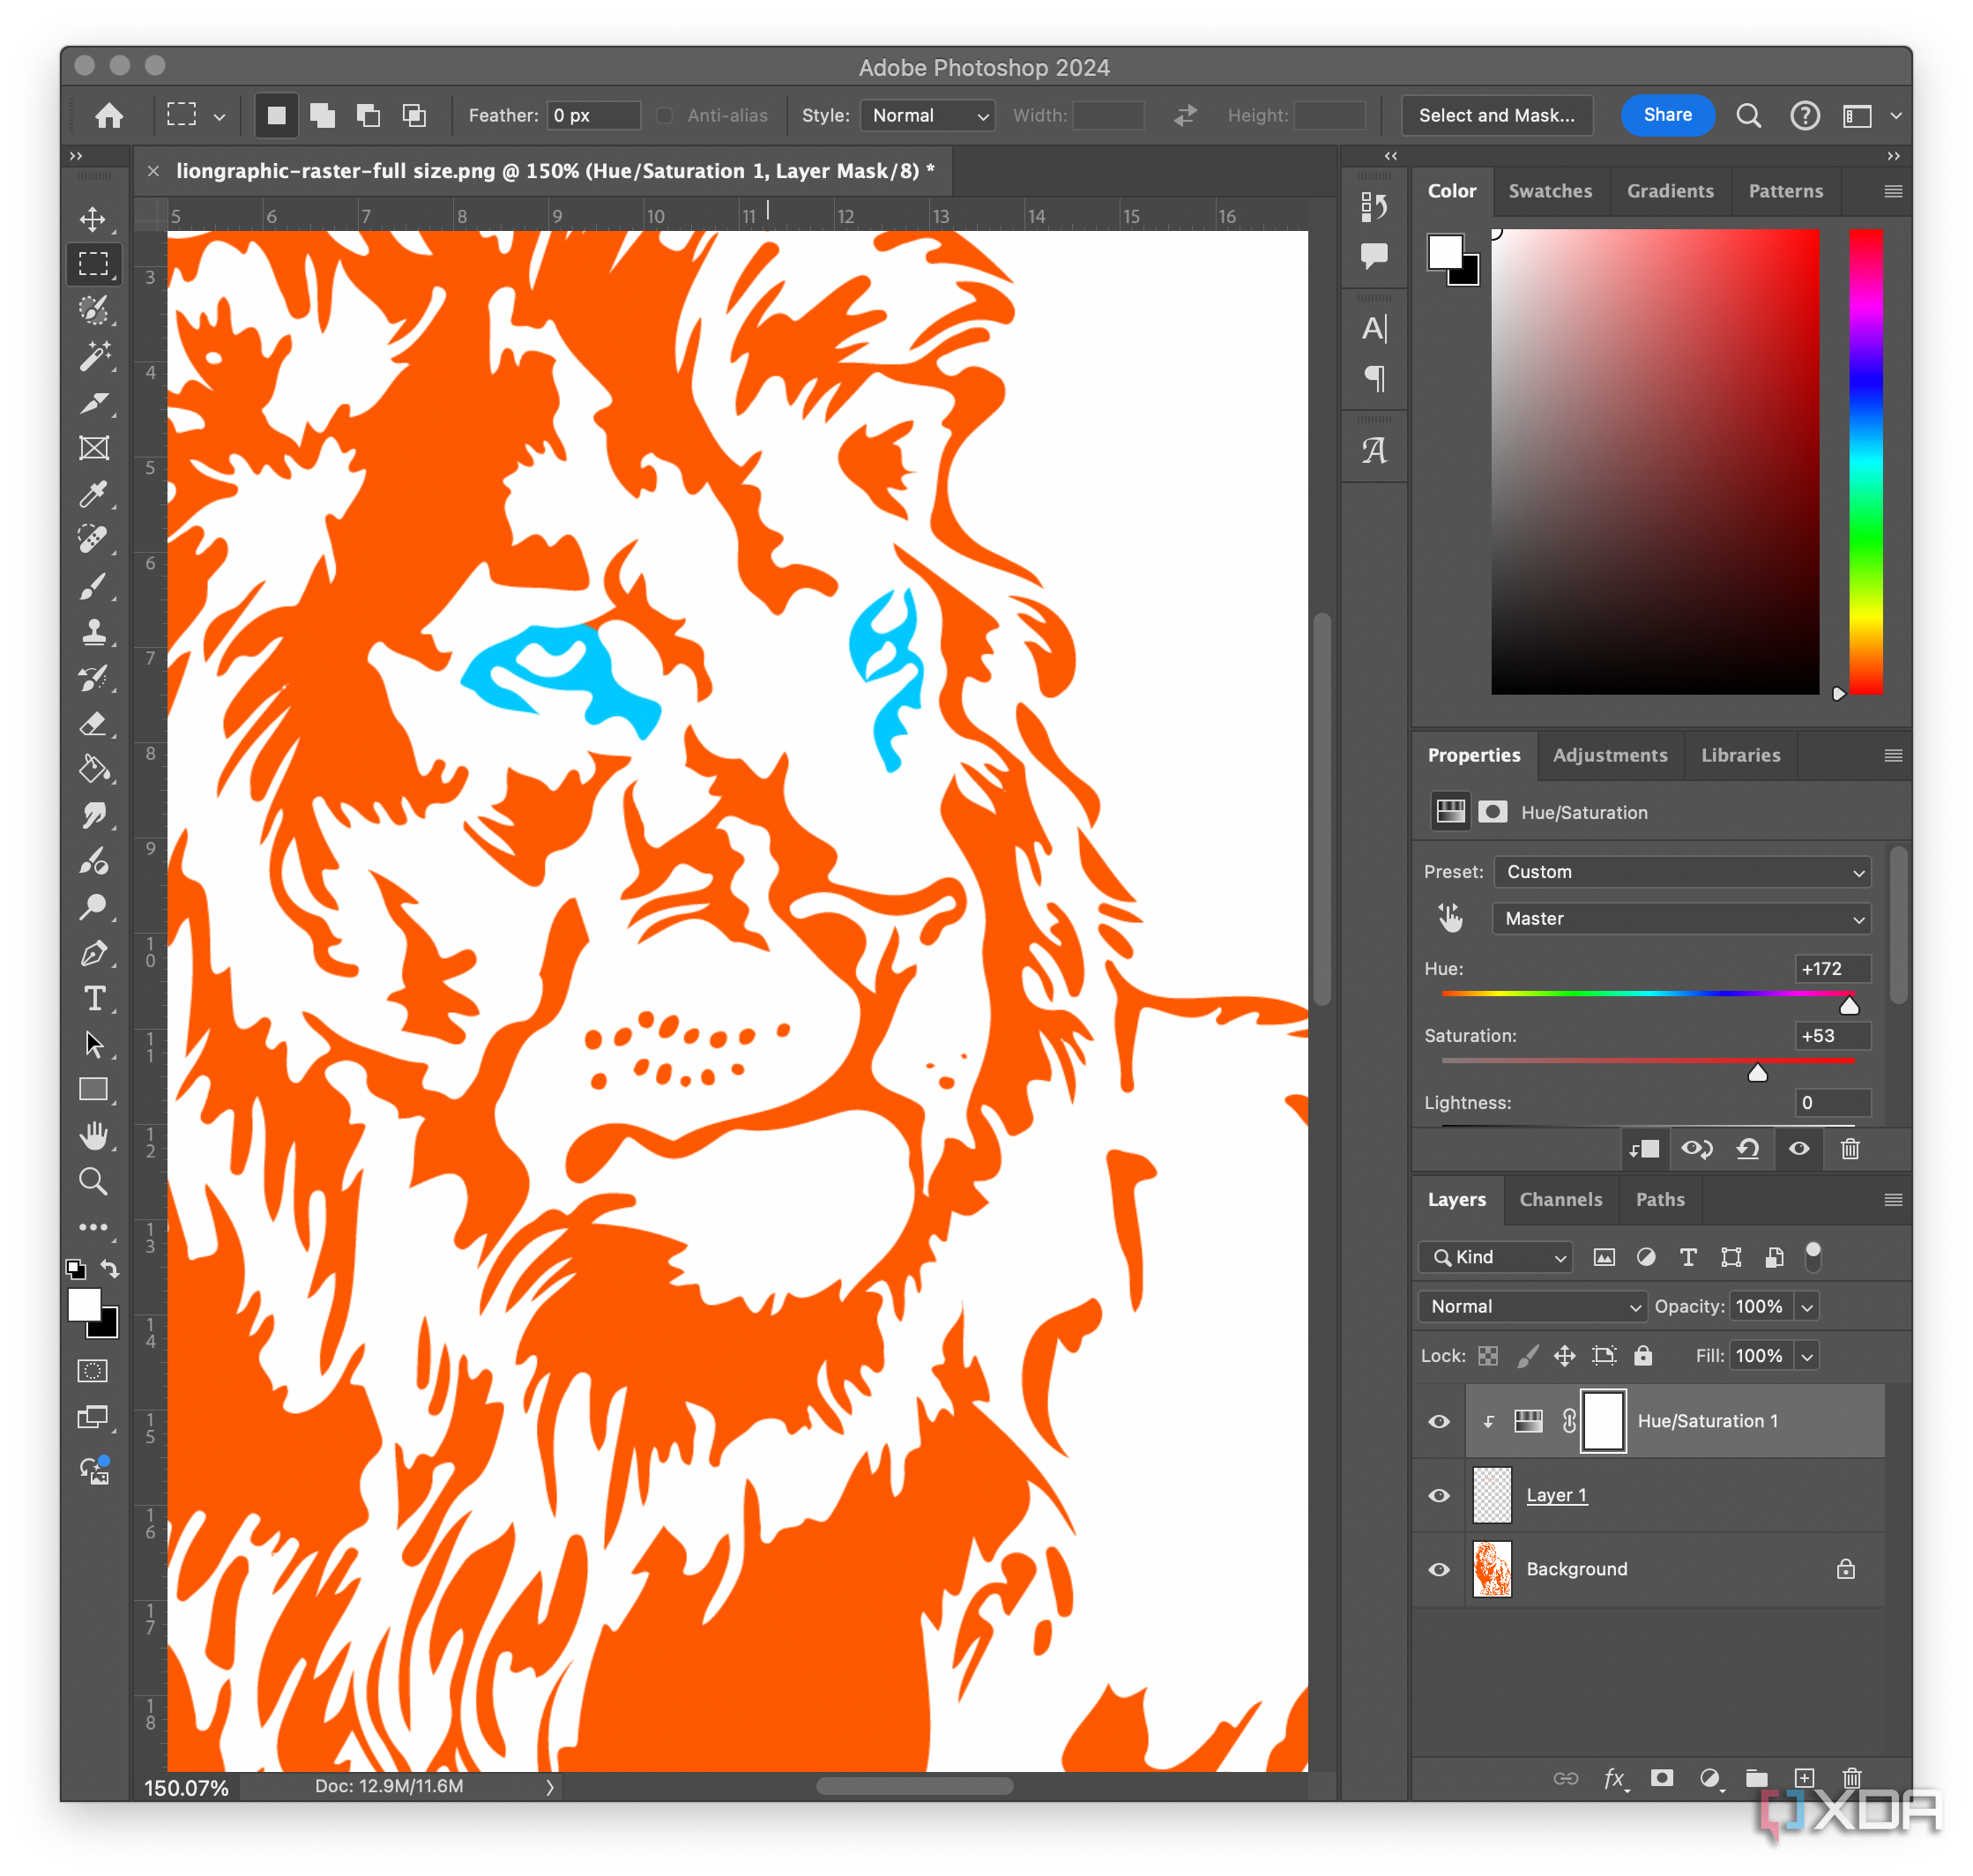Click the Feather input field
Image resolution: width=1973 pixels, height=1876 pixels.
click(594, 116)
